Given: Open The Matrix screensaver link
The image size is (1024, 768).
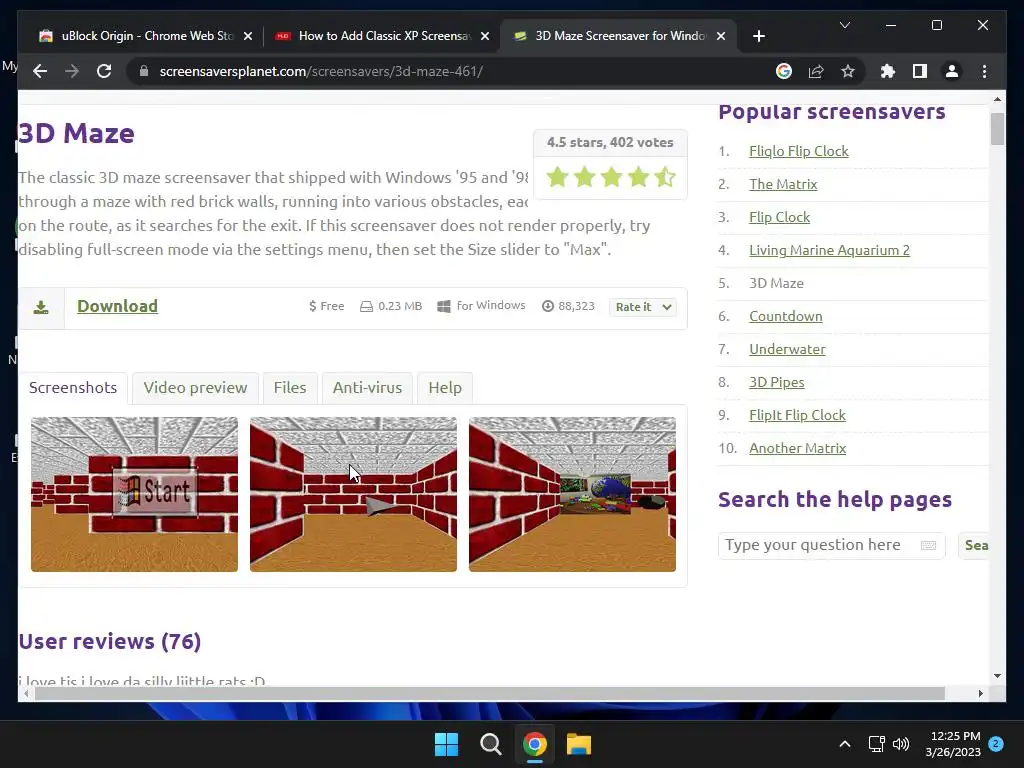Looking at the screenshot, I should coord(783,185).
